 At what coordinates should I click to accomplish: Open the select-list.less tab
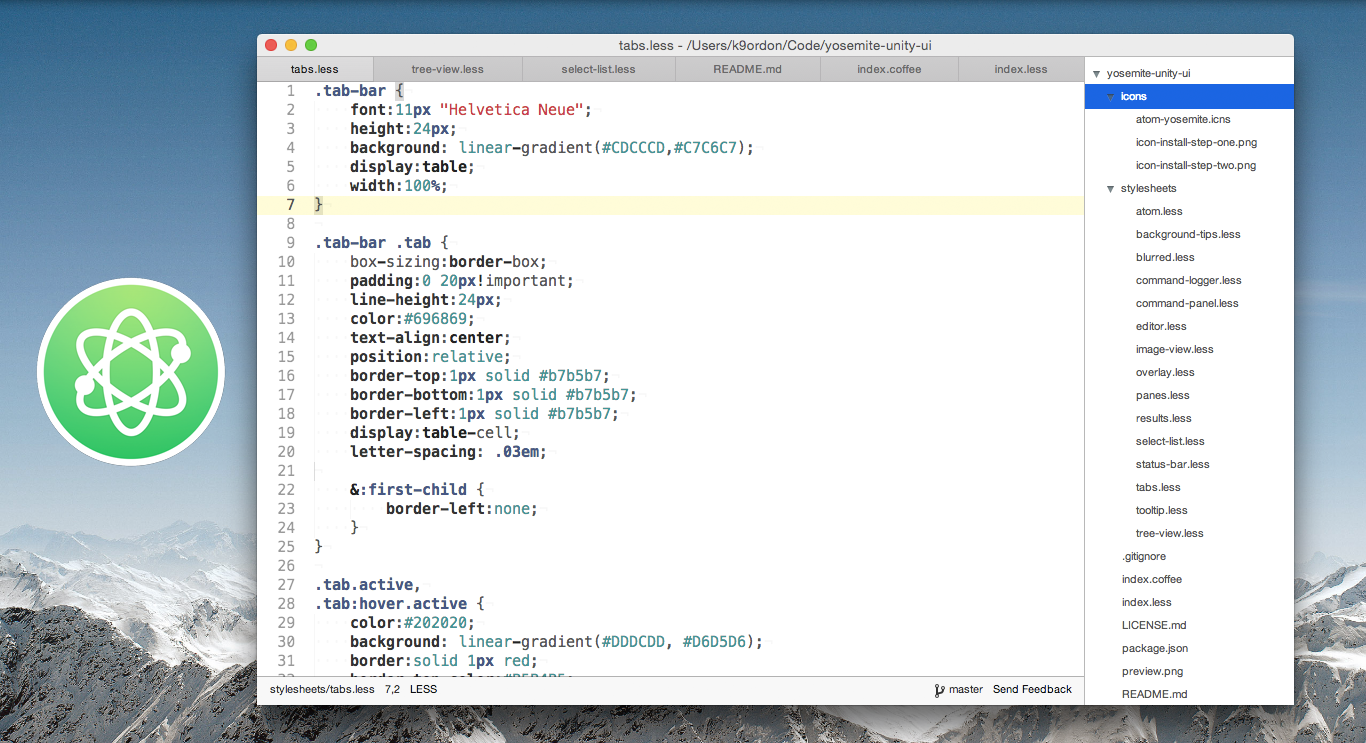pos(598,69)
